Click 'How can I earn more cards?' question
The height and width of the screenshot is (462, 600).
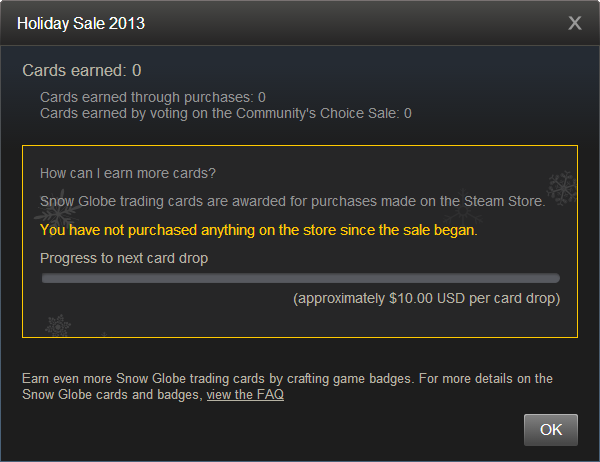point(129,172)
